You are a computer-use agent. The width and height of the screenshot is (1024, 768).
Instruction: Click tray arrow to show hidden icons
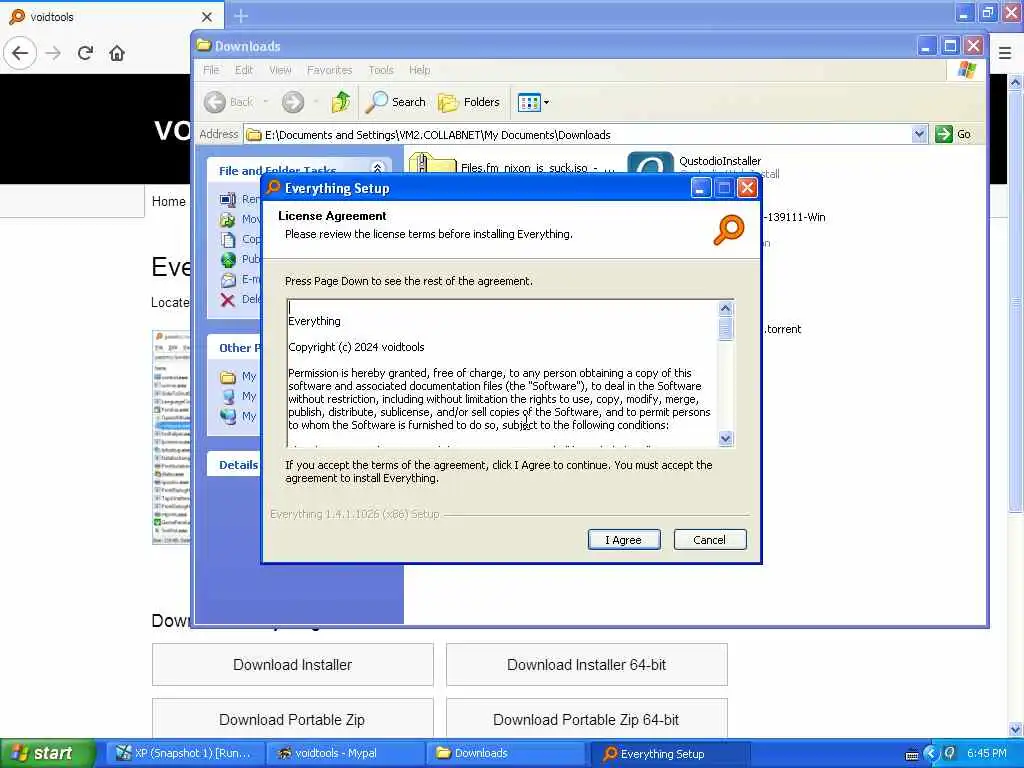tap(931, 754)
